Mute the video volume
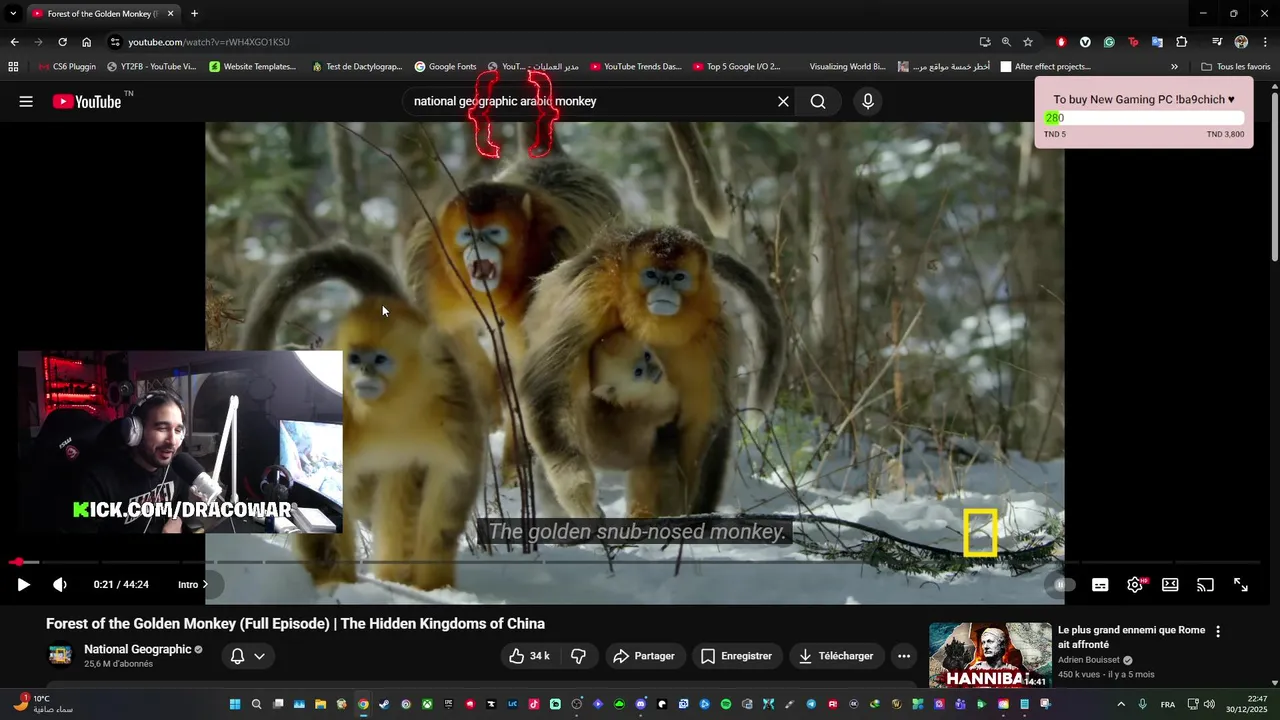Viewport: 1280px width, 720px height. (60, 585)
